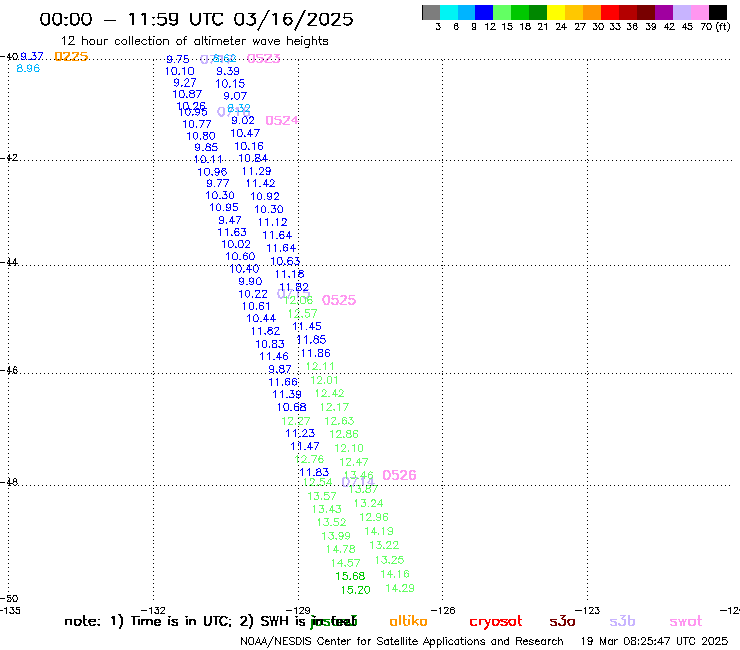The height and width of the screenshot is (650, 740).
Task: Click the wave height value 11.18
Action: point(290,275)
